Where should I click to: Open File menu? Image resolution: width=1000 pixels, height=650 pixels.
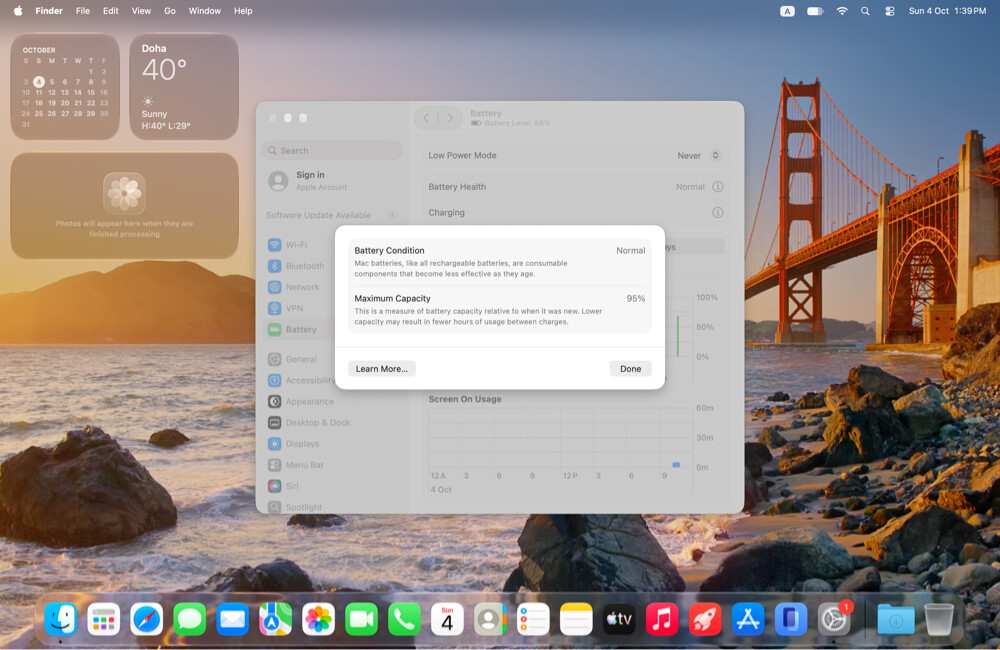click(x=83, y=11)
